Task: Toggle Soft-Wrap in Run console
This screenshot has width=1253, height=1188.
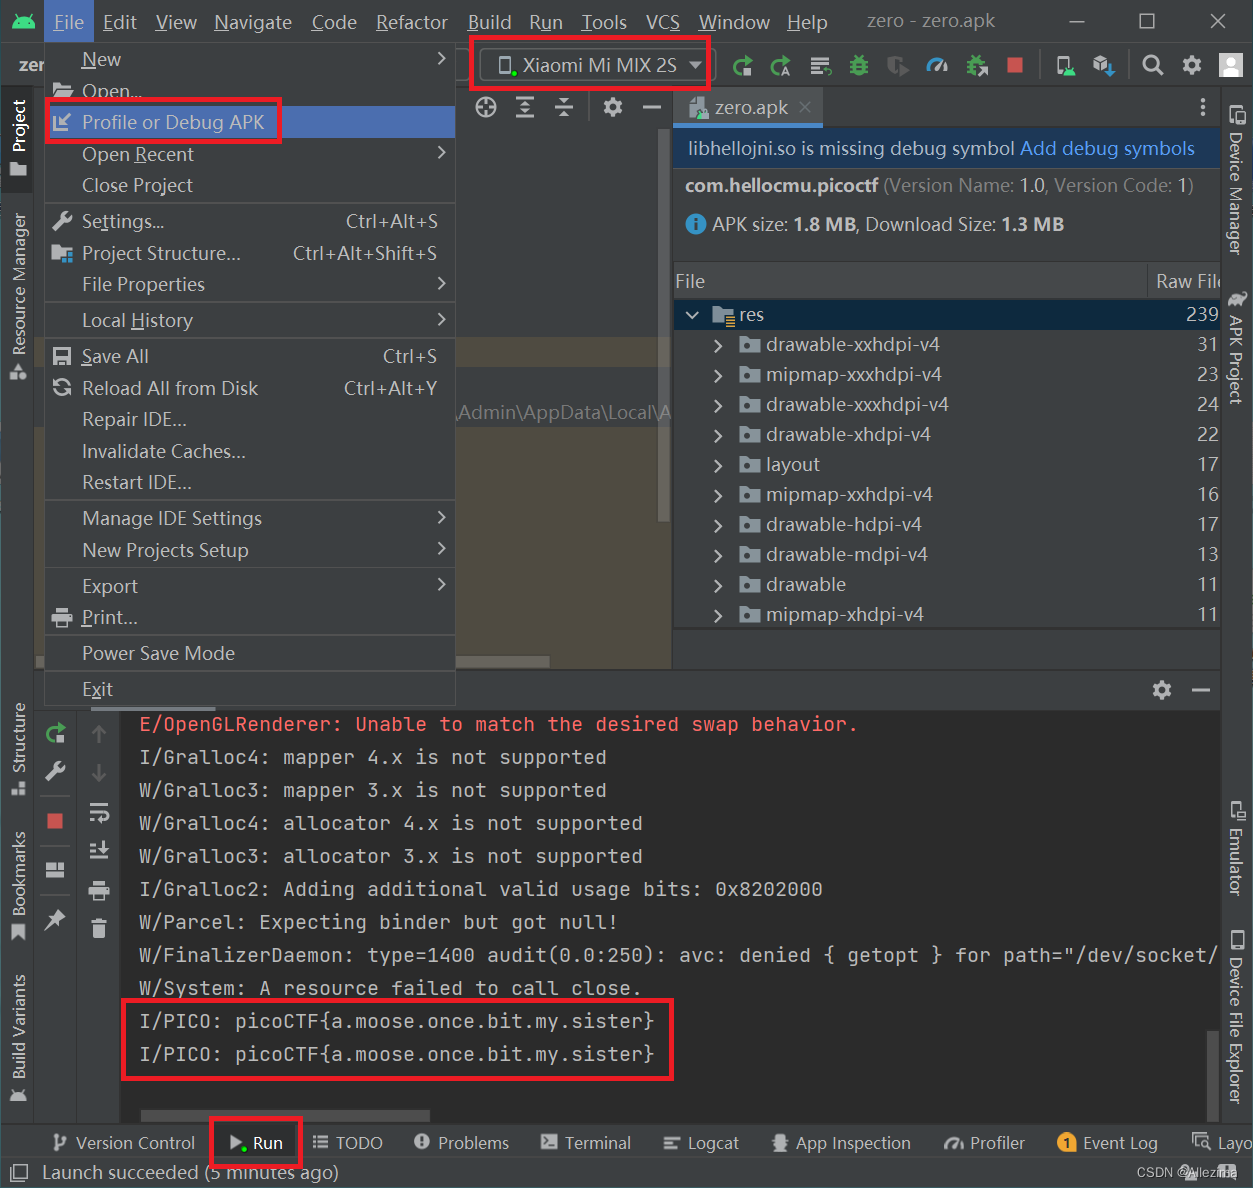Action: click(x=99, y=812)
